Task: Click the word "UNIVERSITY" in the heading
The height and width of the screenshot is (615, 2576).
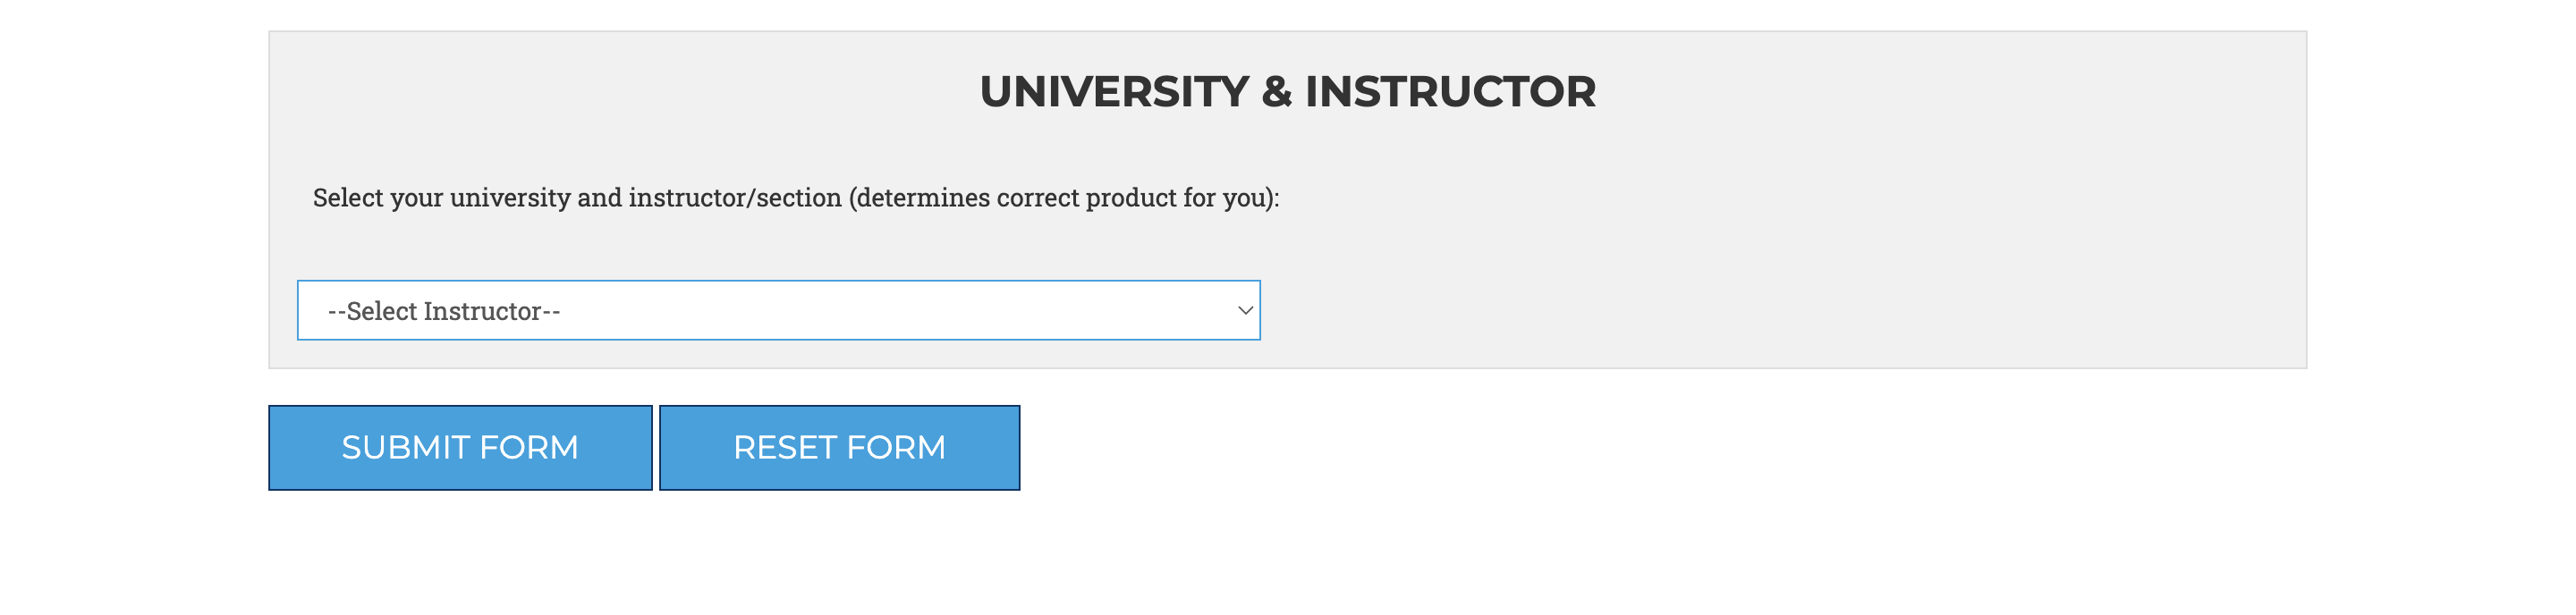Action: coord(1114,92)
